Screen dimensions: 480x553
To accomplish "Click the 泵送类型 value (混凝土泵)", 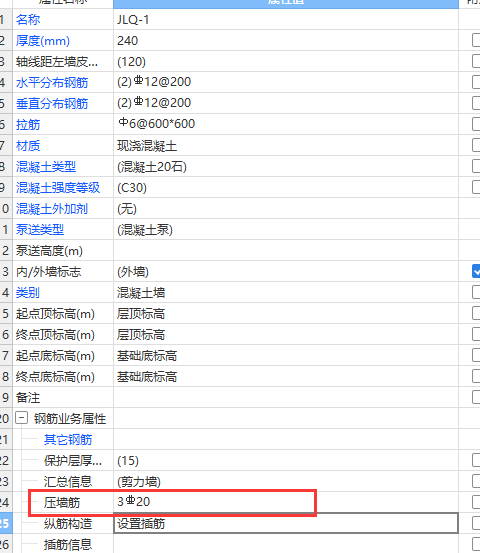I will coord(145,230).
